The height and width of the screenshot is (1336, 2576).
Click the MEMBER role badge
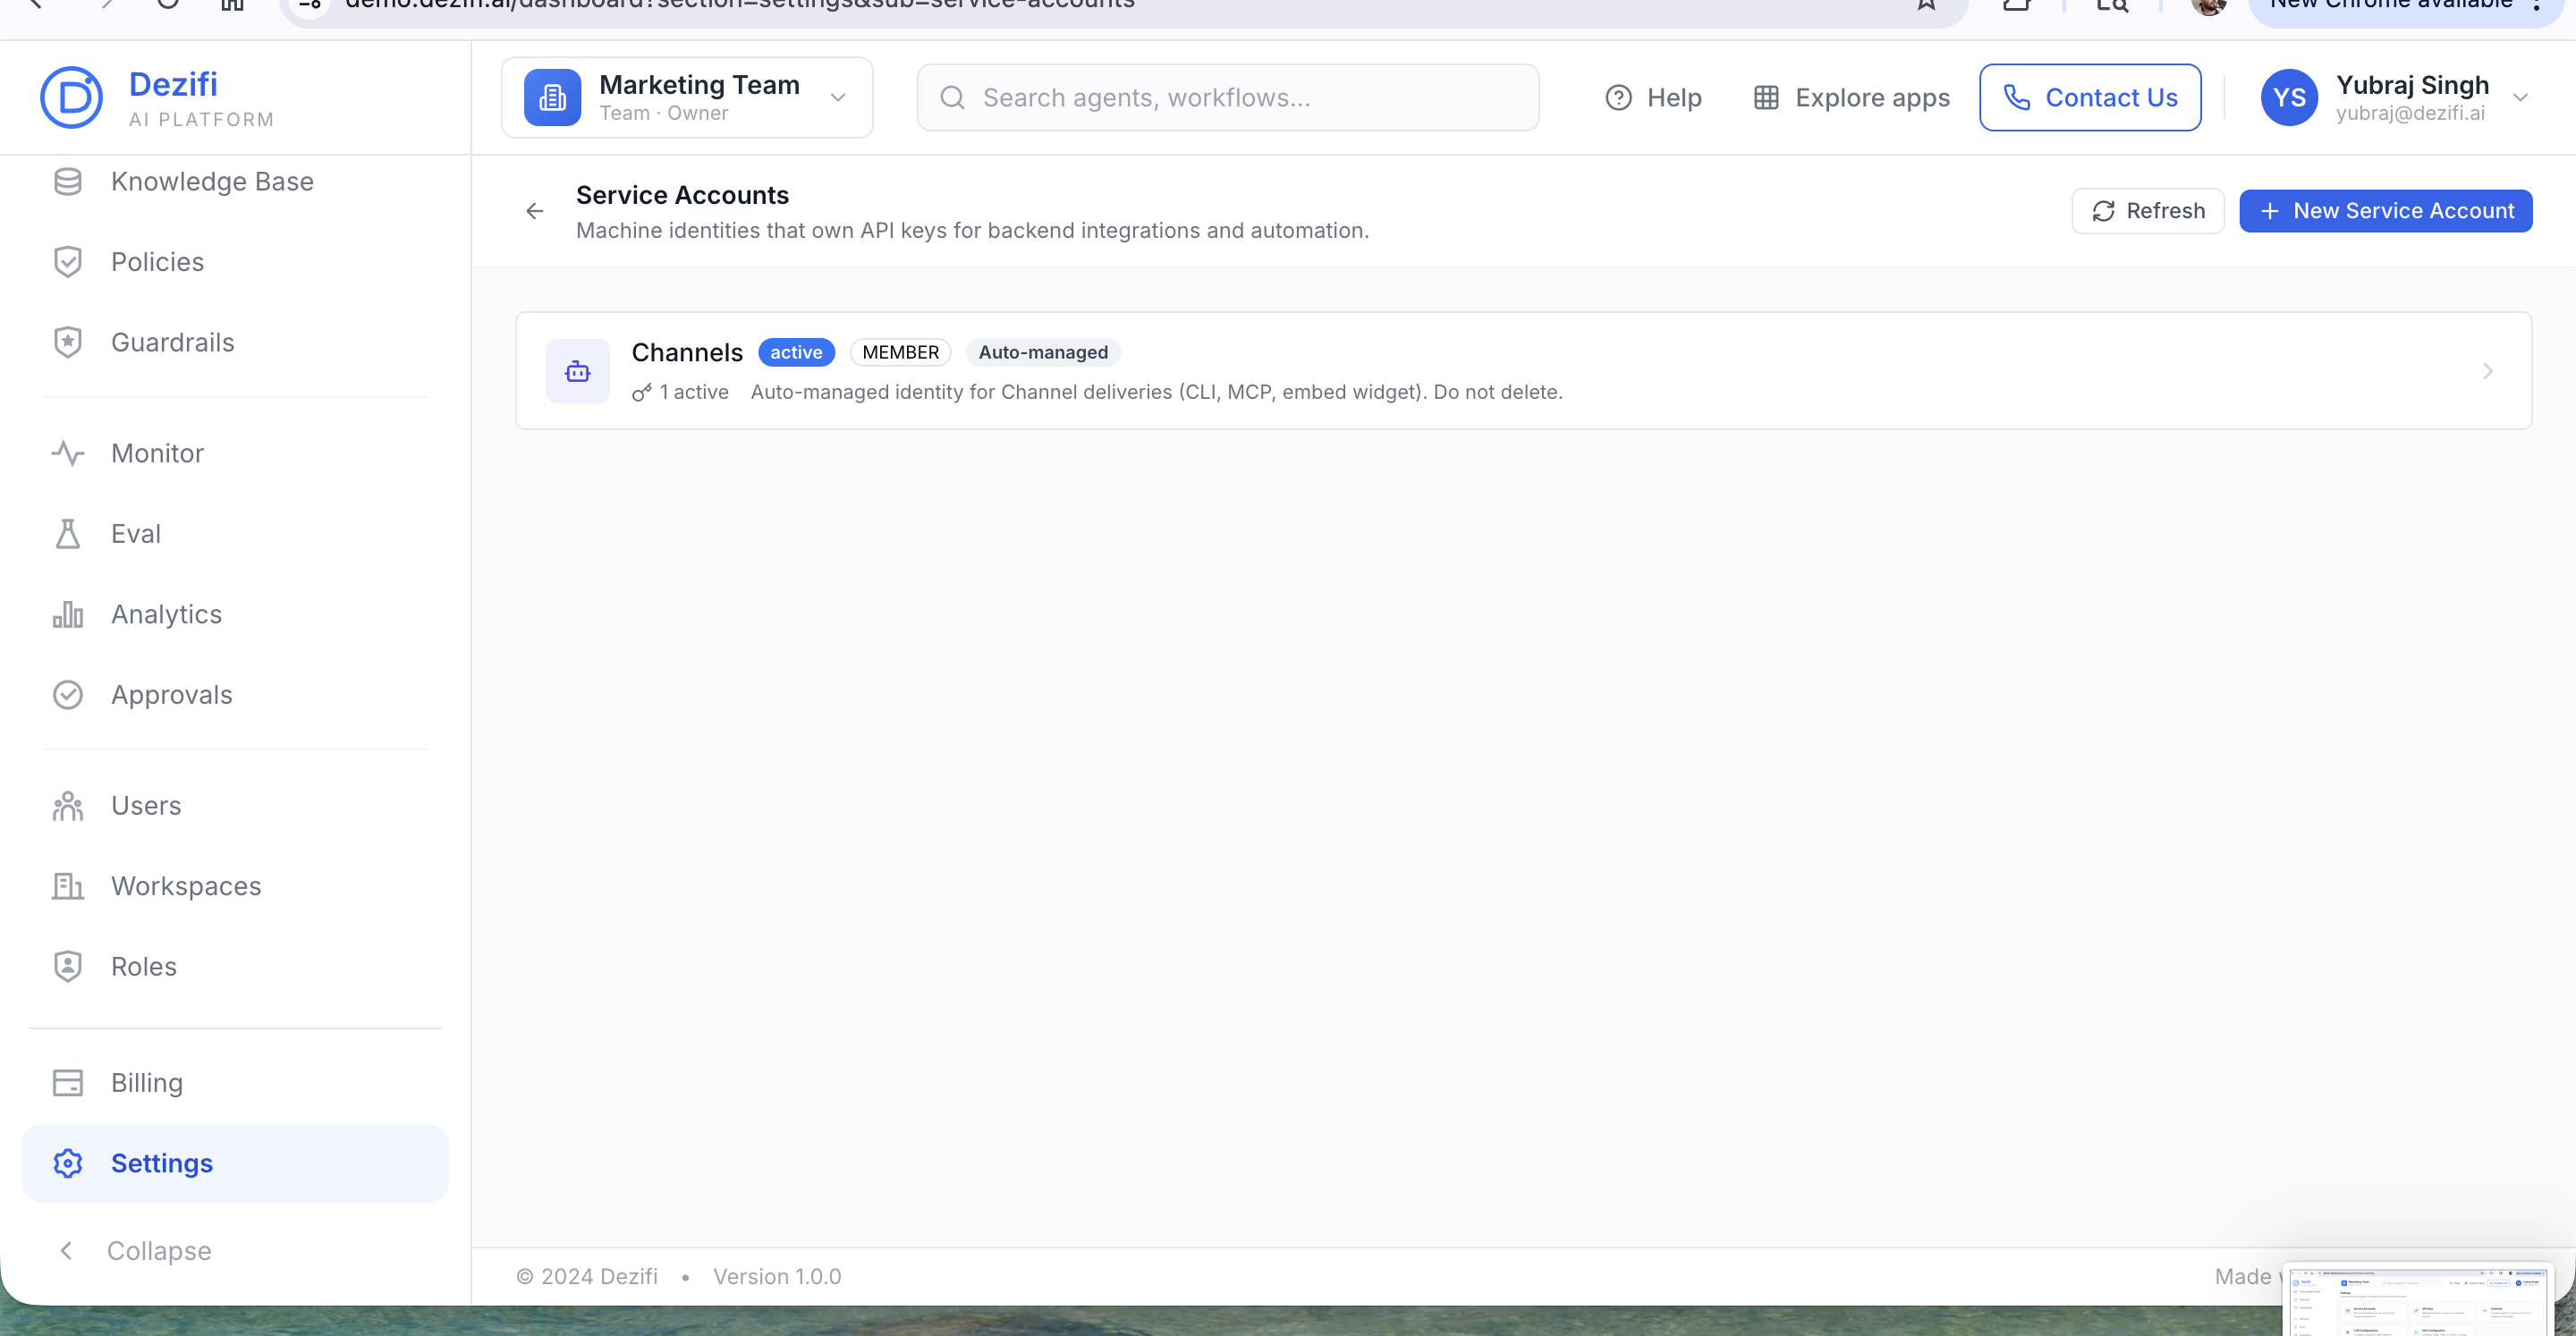coord(900,352)
